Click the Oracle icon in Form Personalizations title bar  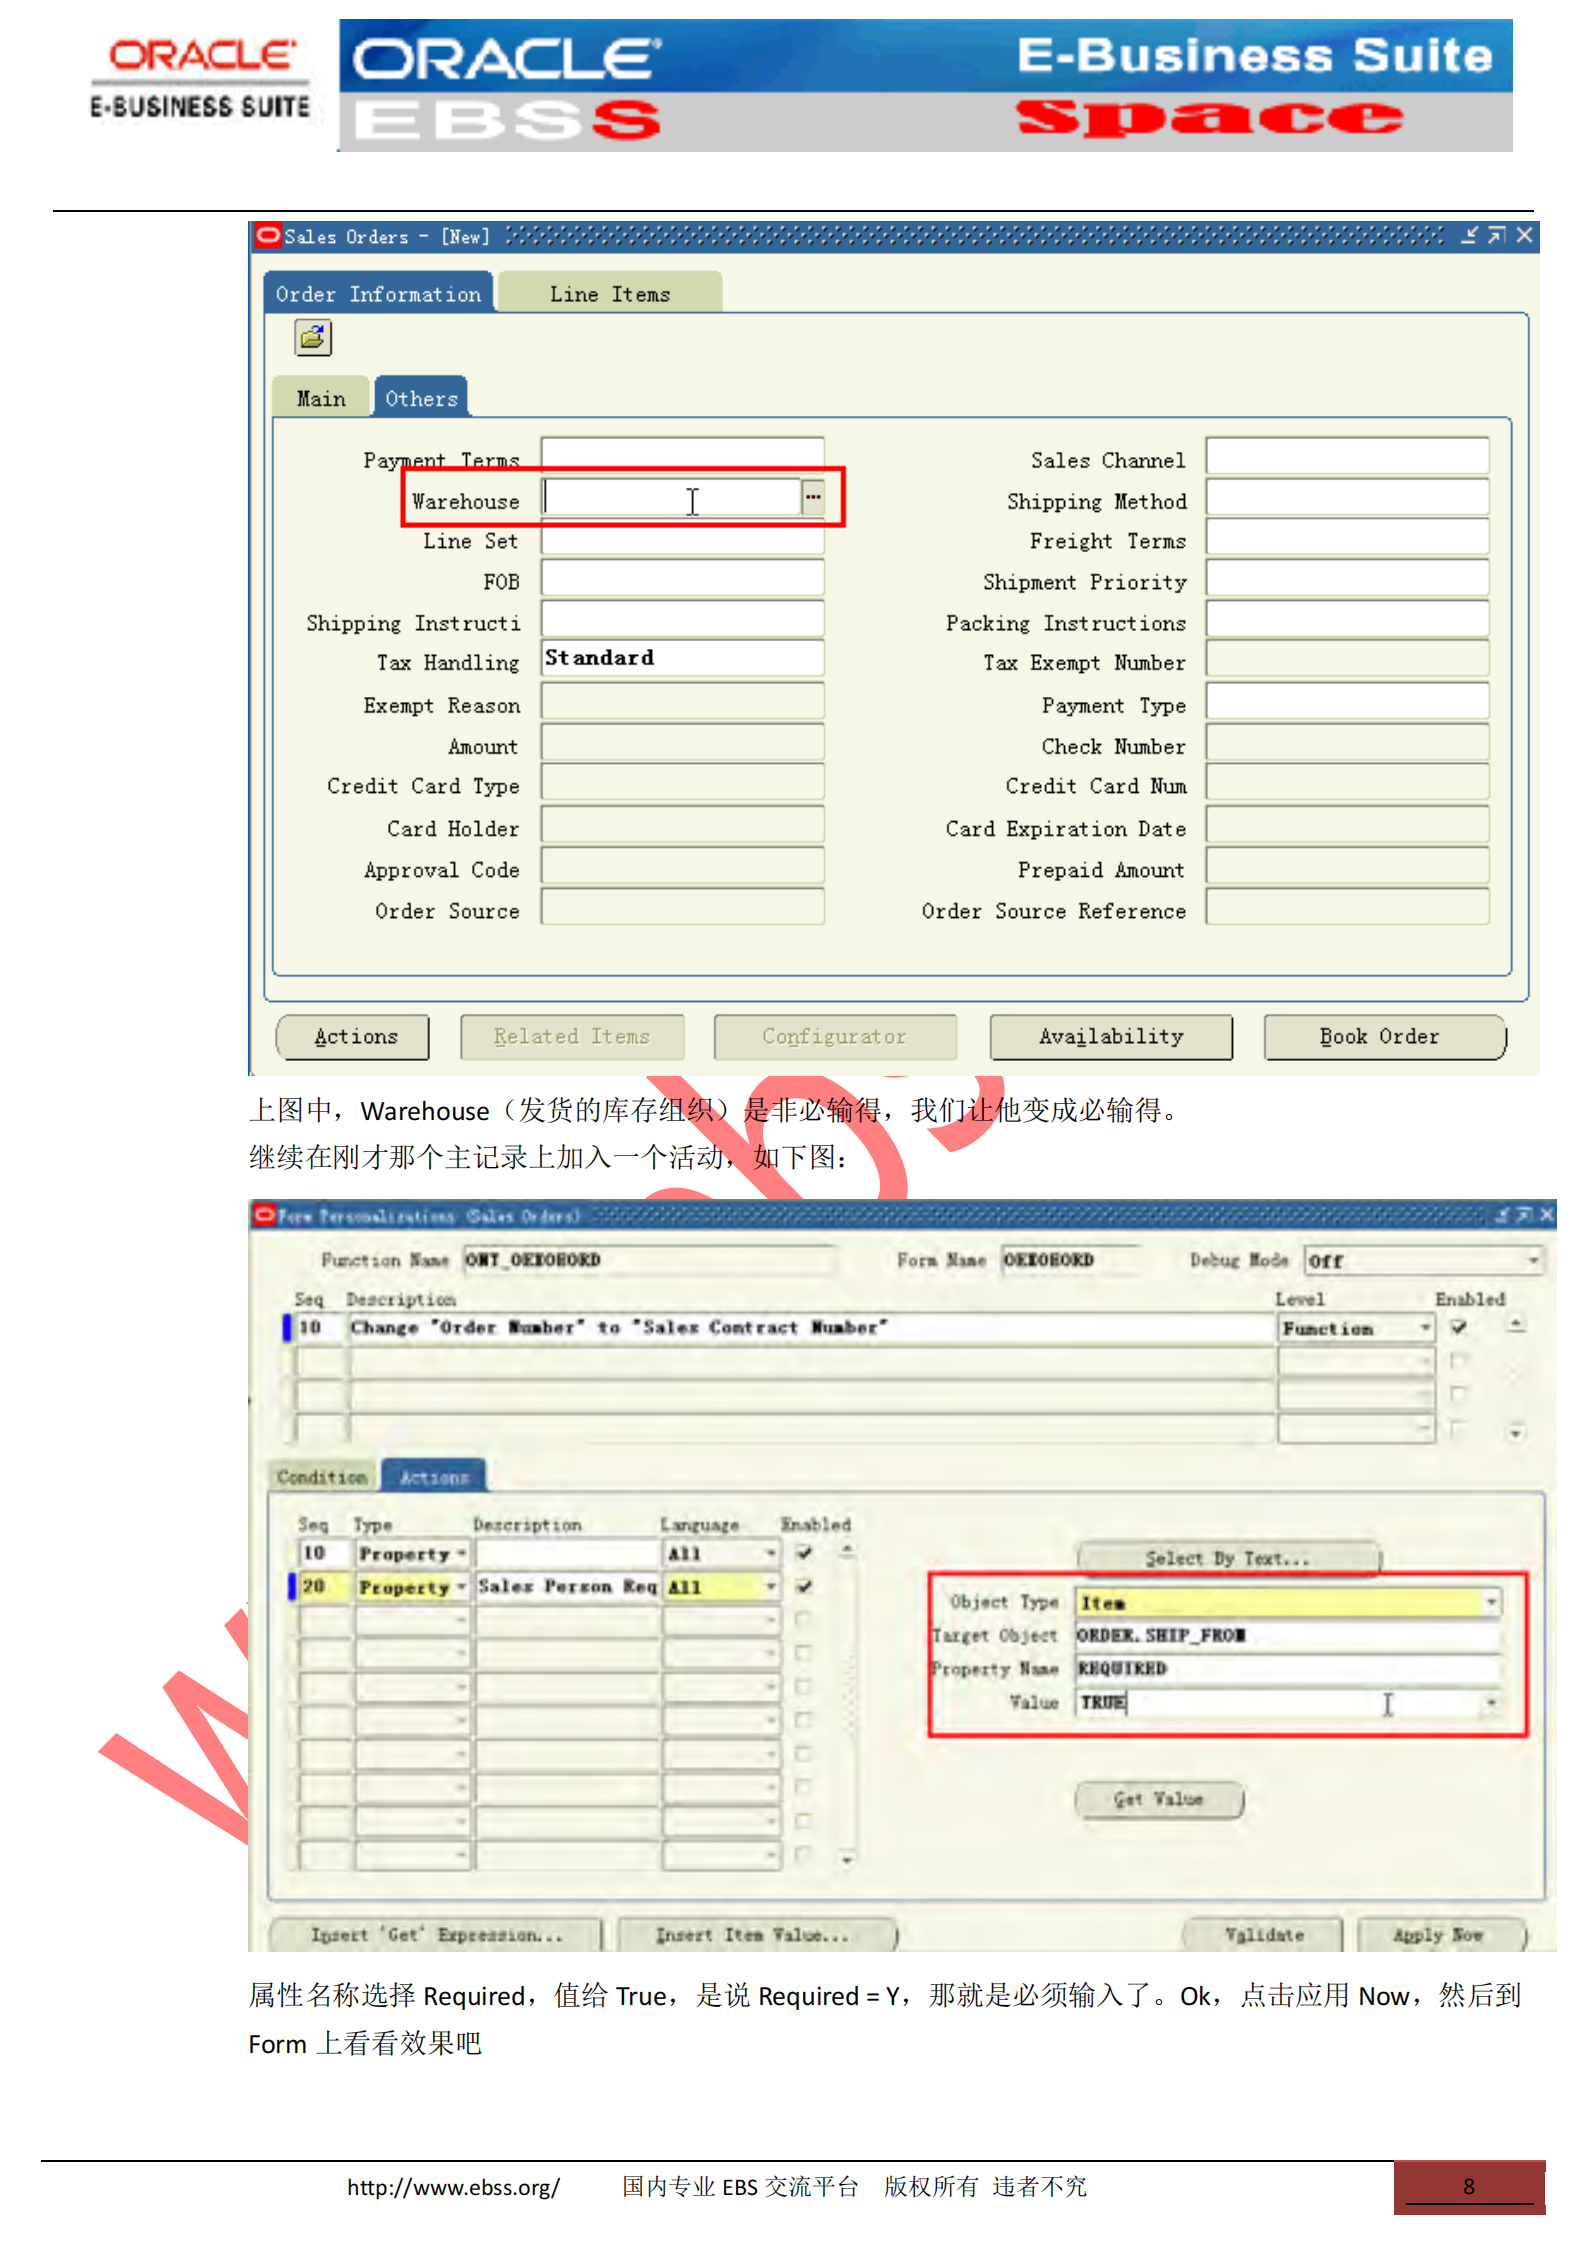[x=264, y=1214]
